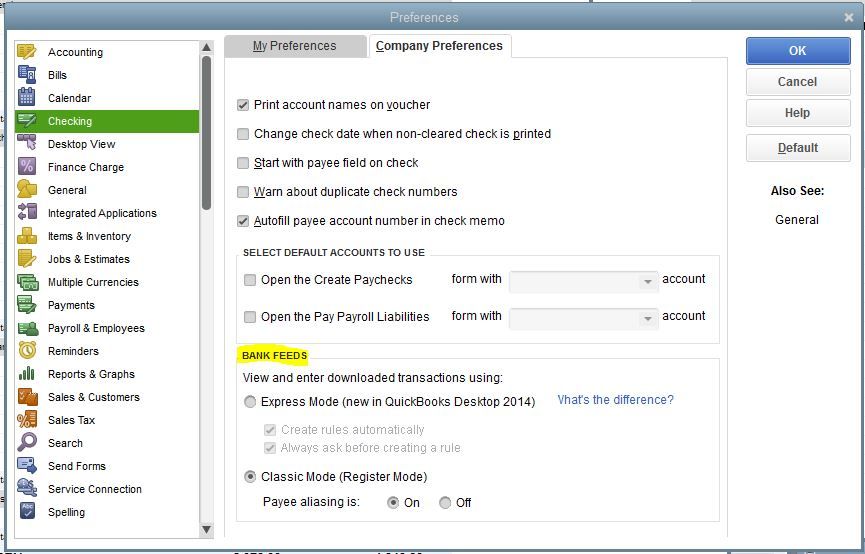Uncheck Autofill payee account number in memo
This screenshot has height=554, width=865.
(x=243, y=221)
